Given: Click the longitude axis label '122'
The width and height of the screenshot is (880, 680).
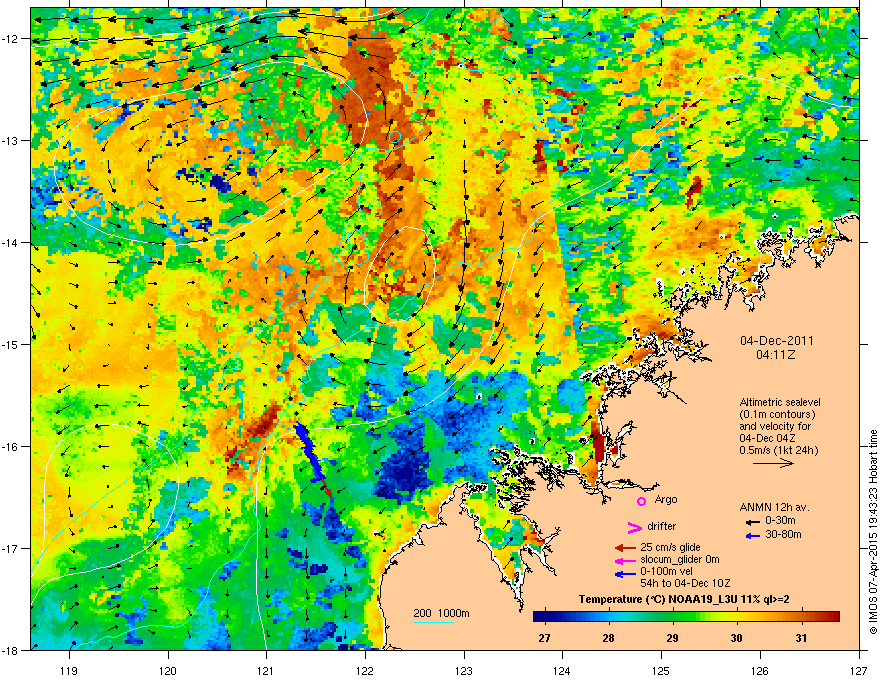Looking at the screenshot, I should (365, 670).
